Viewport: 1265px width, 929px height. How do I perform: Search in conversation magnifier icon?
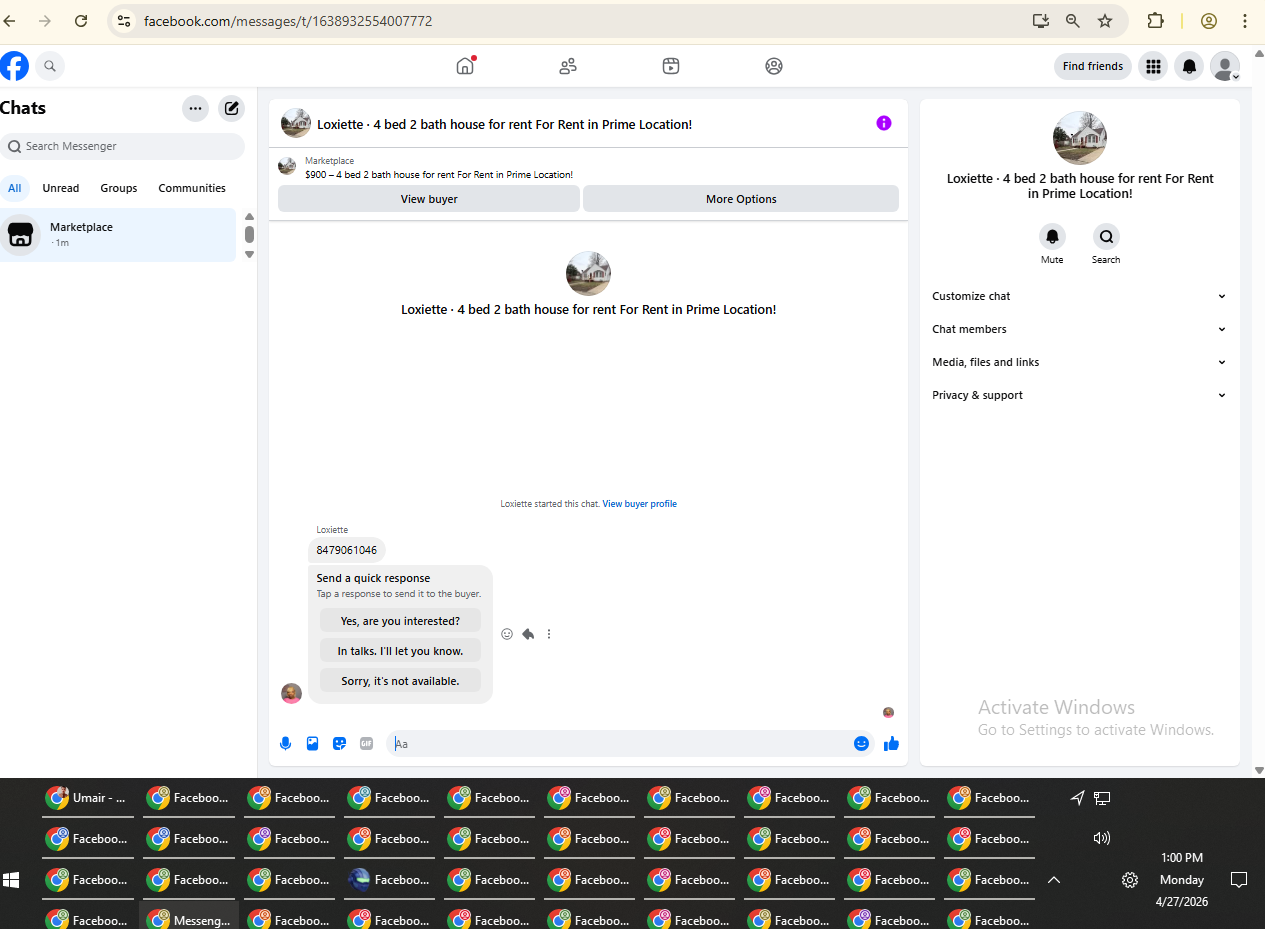pos(1106,237)
